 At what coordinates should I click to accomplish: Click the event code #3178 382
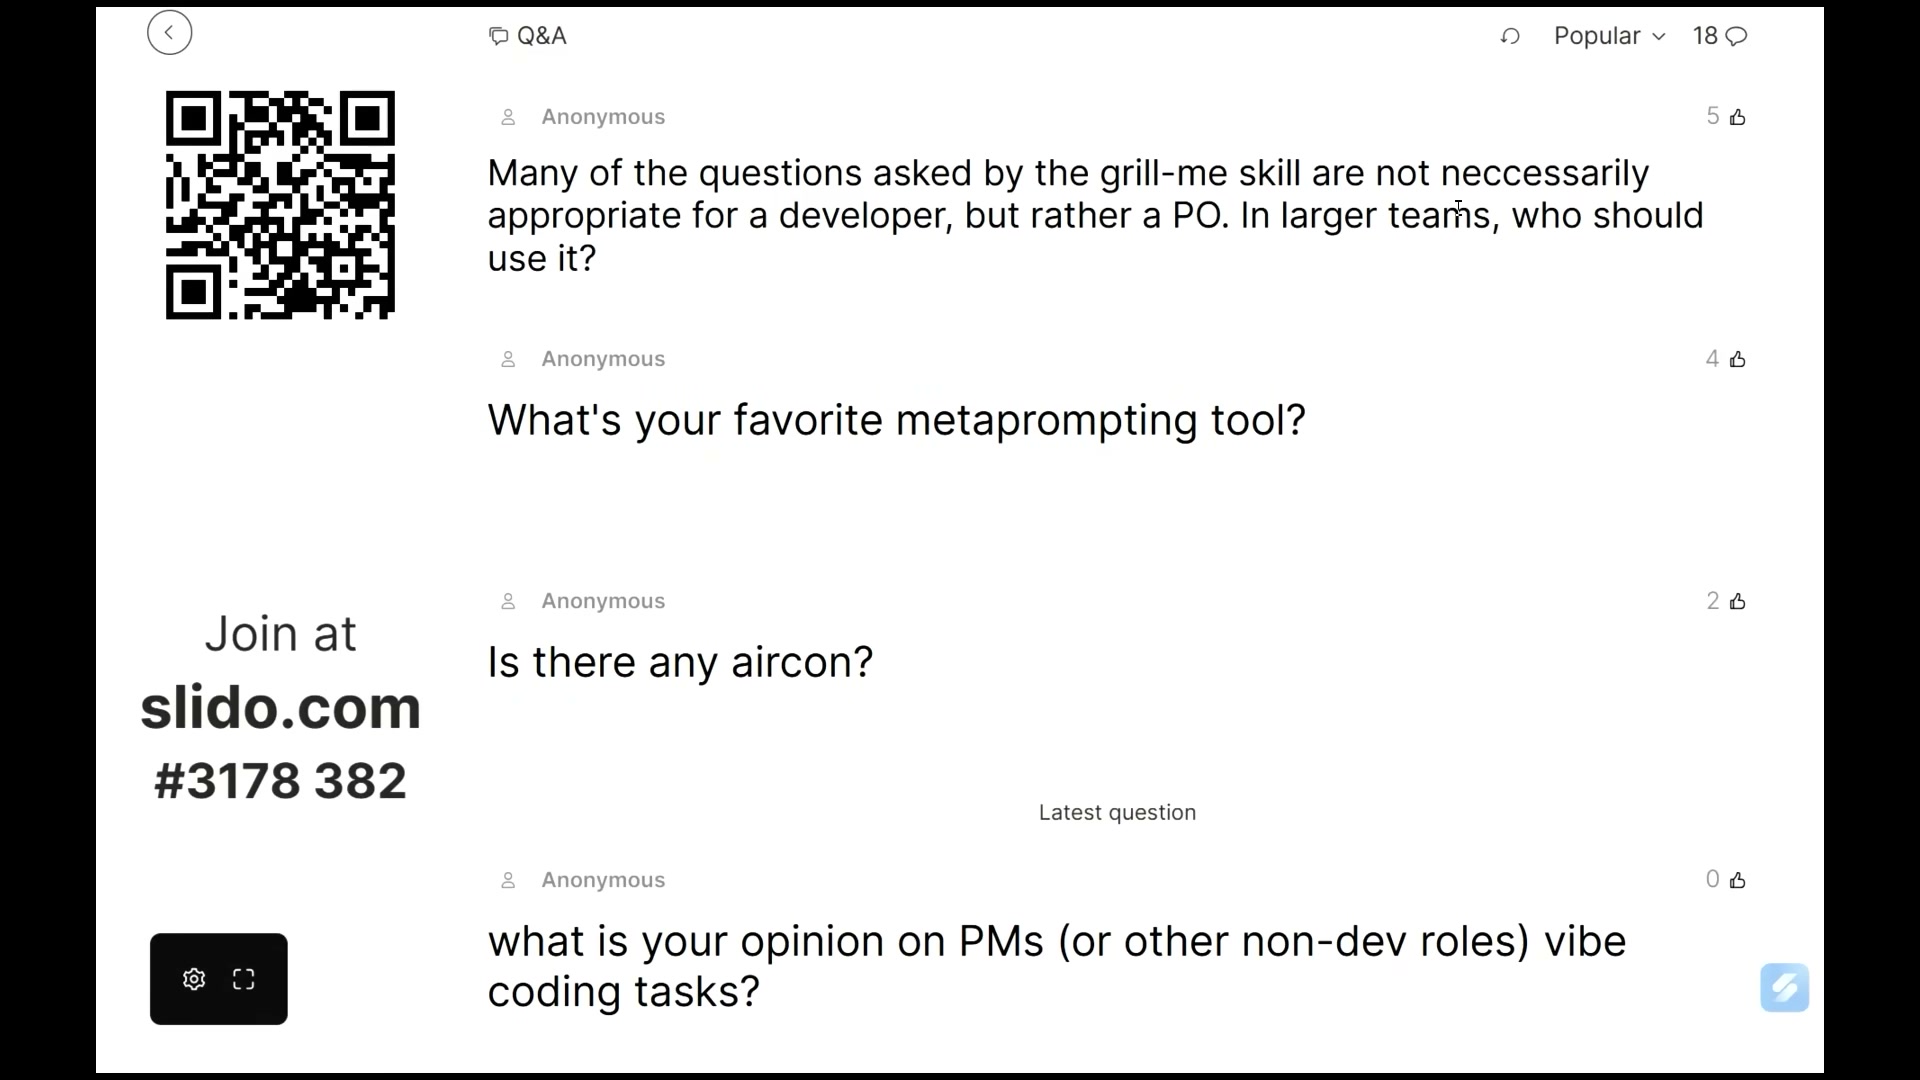point(281,781)
